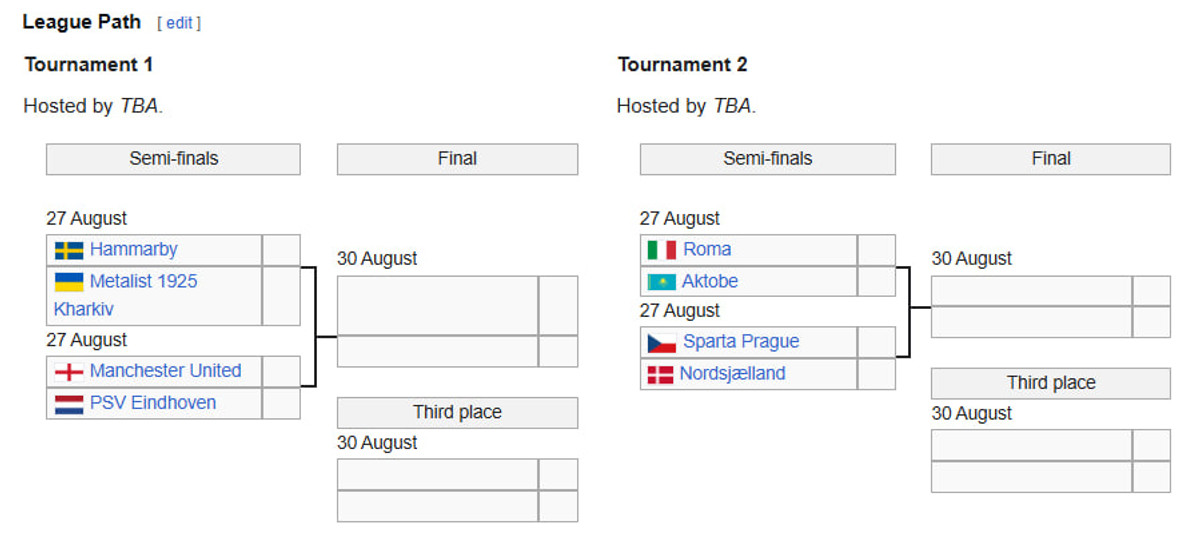Click the England flag beside Manchester United
The image size is (1200, 537).
click(x=69, y=371)
